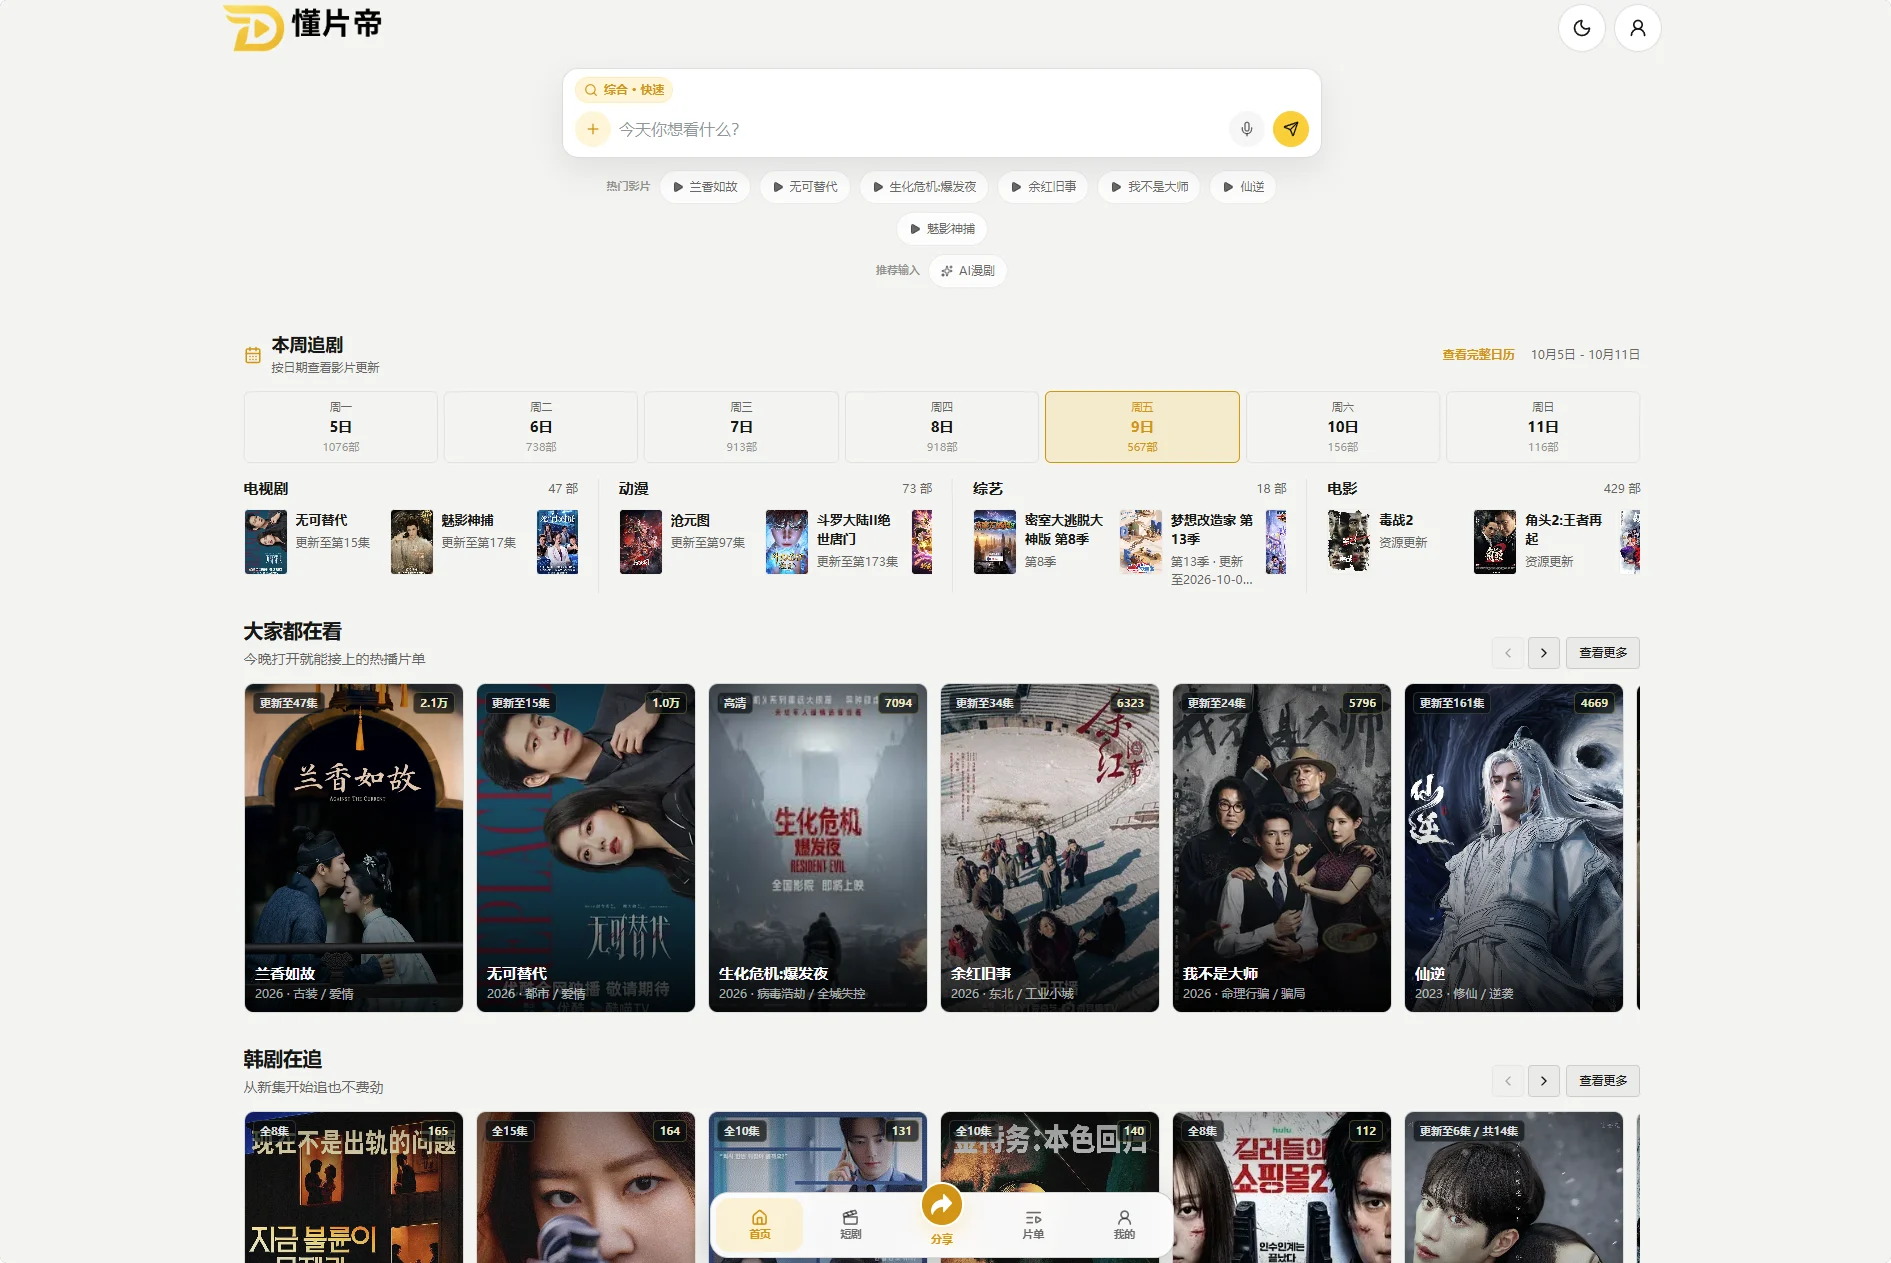Pick hot film tag 魅影神捕
Viewport: 1891px width, 1263px height.
[x=942, y=229]
